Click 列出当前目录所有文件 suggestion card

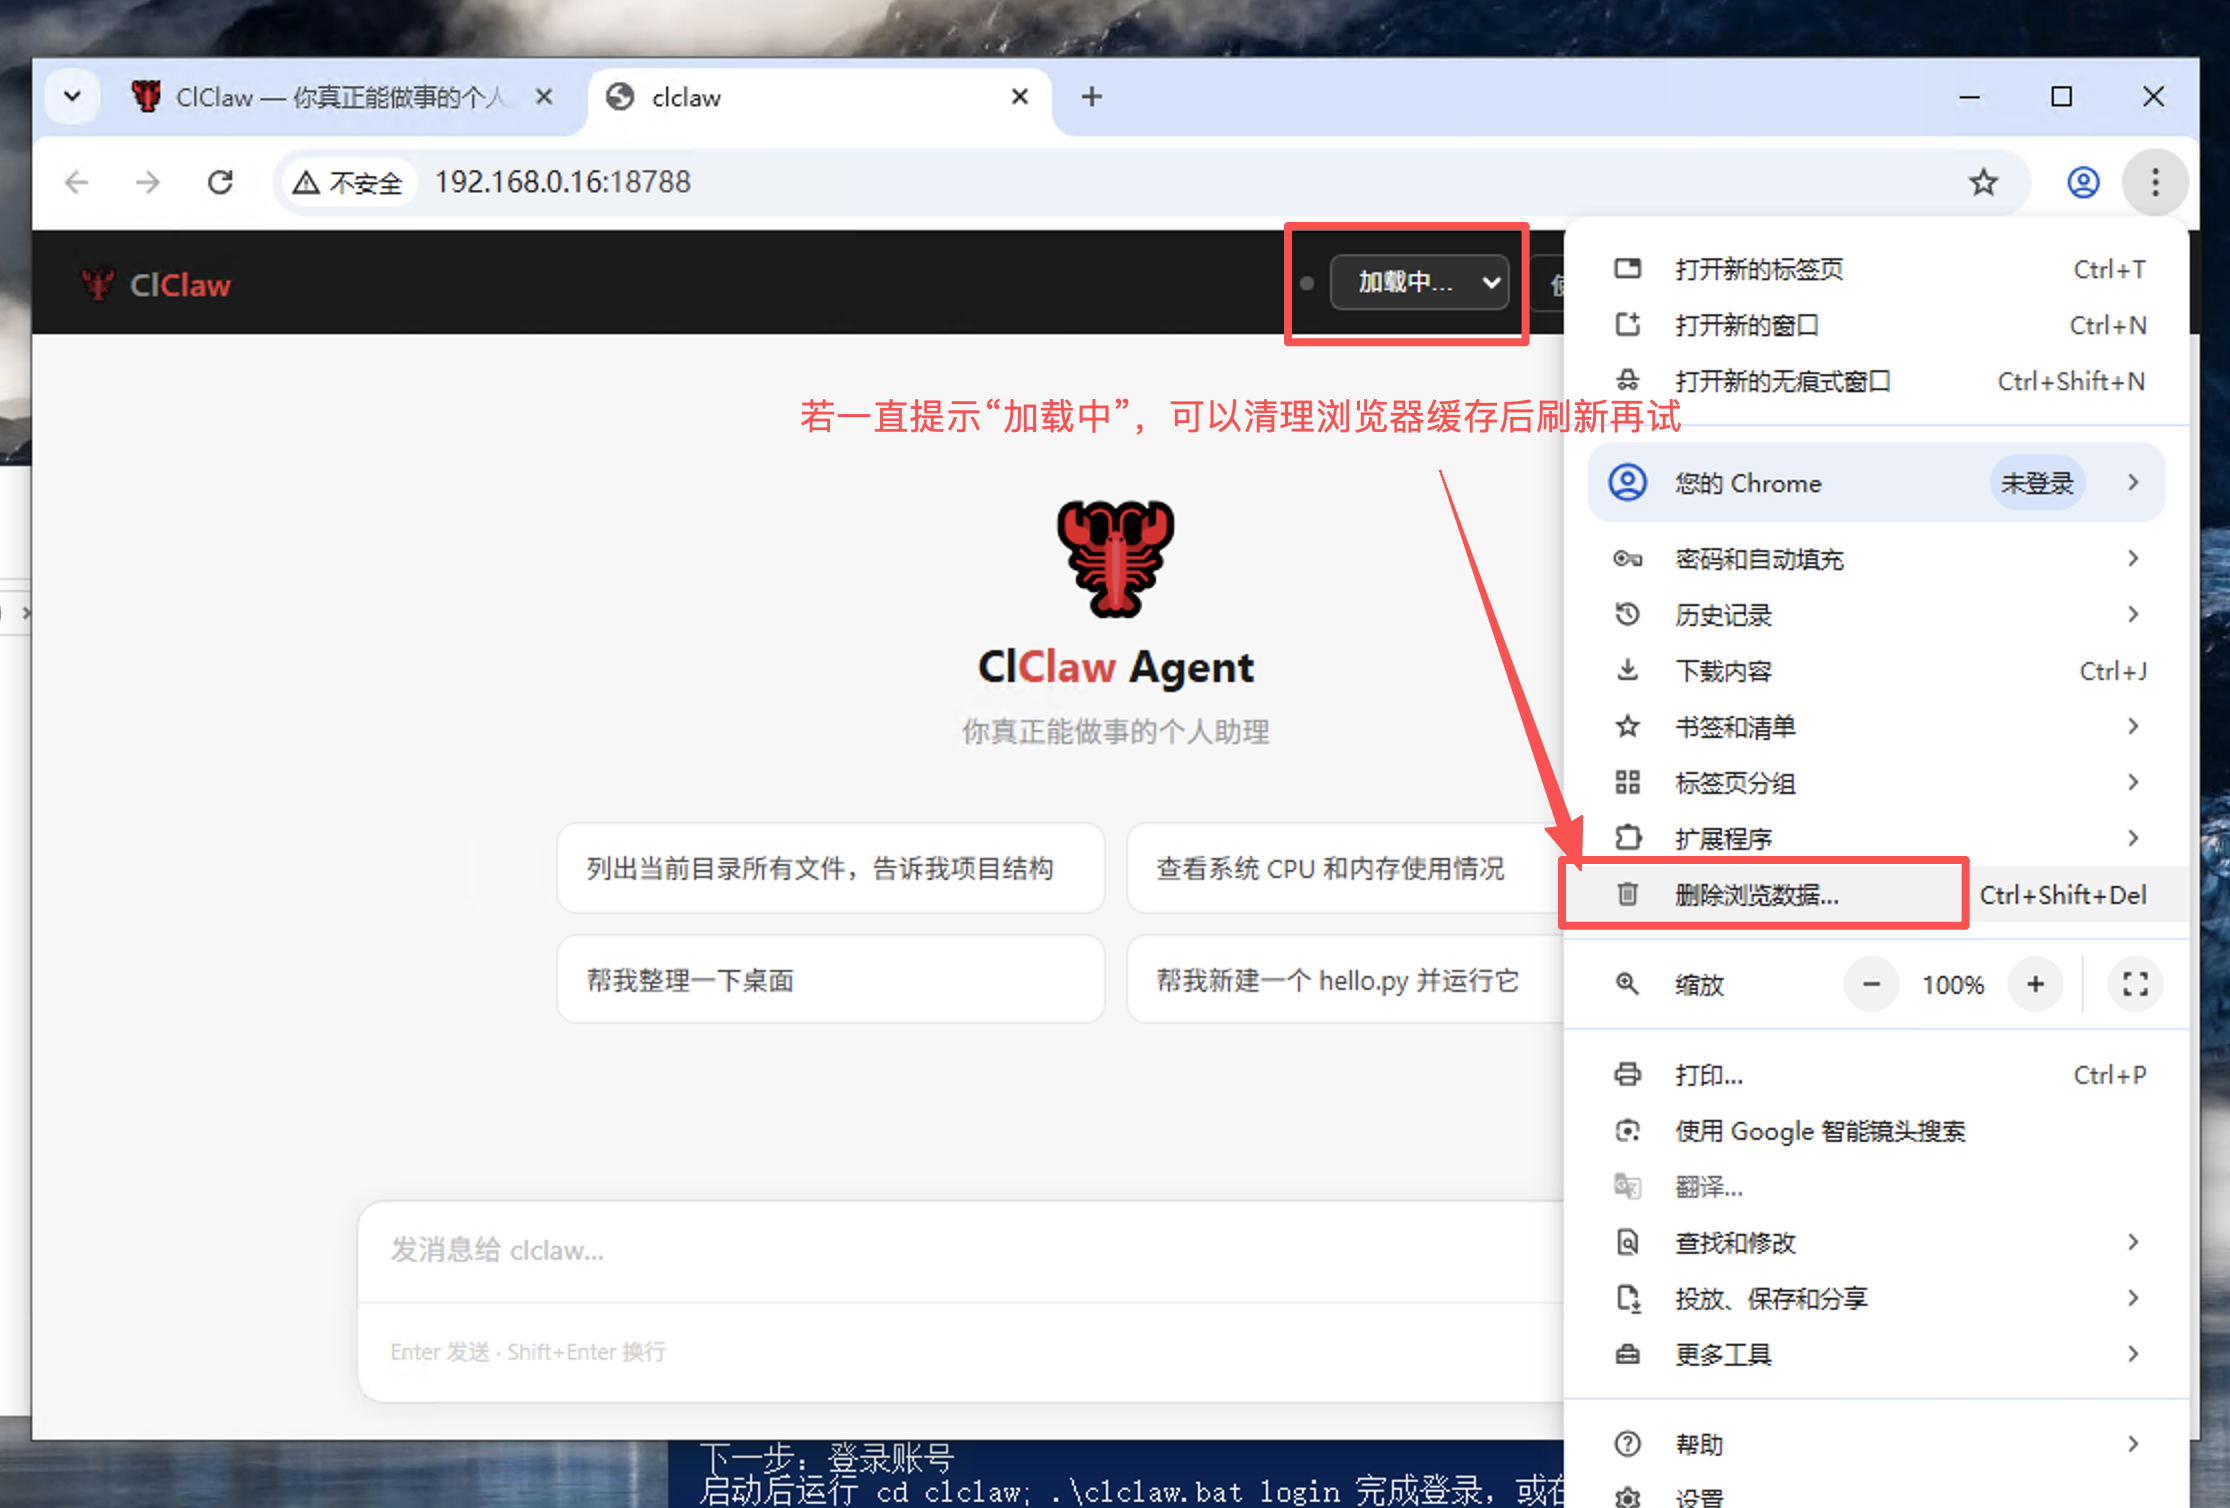pyautogui.click(x=830, y=868)
